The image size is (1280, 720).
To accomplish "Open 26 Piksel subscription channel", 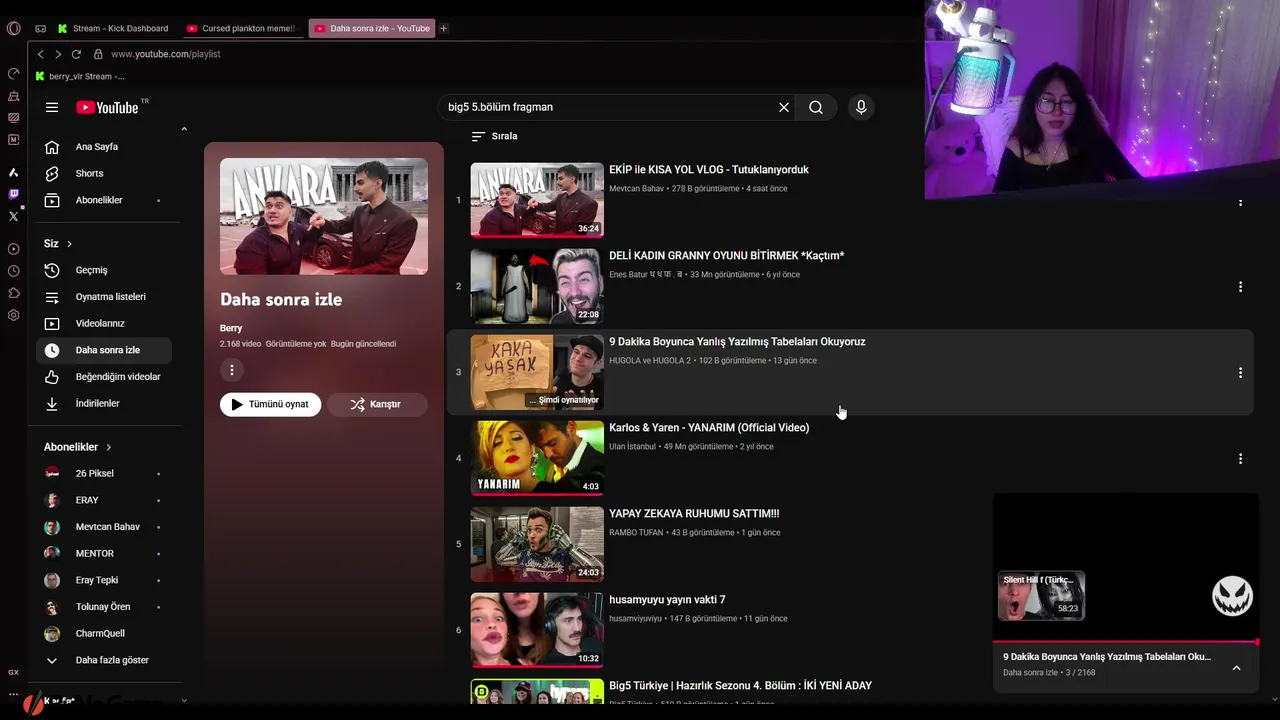I will 103,473.
